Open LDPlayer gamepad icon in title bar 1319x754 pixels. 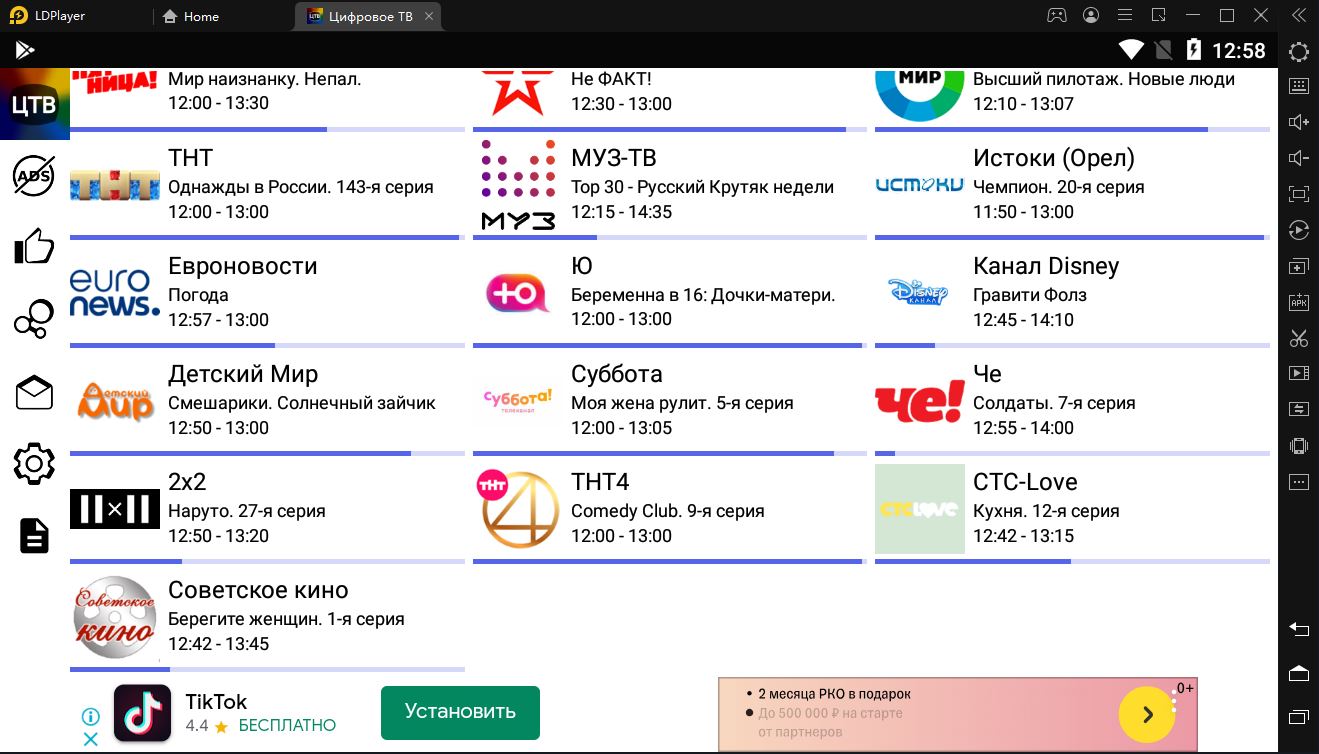click(x=1057, y=15)
